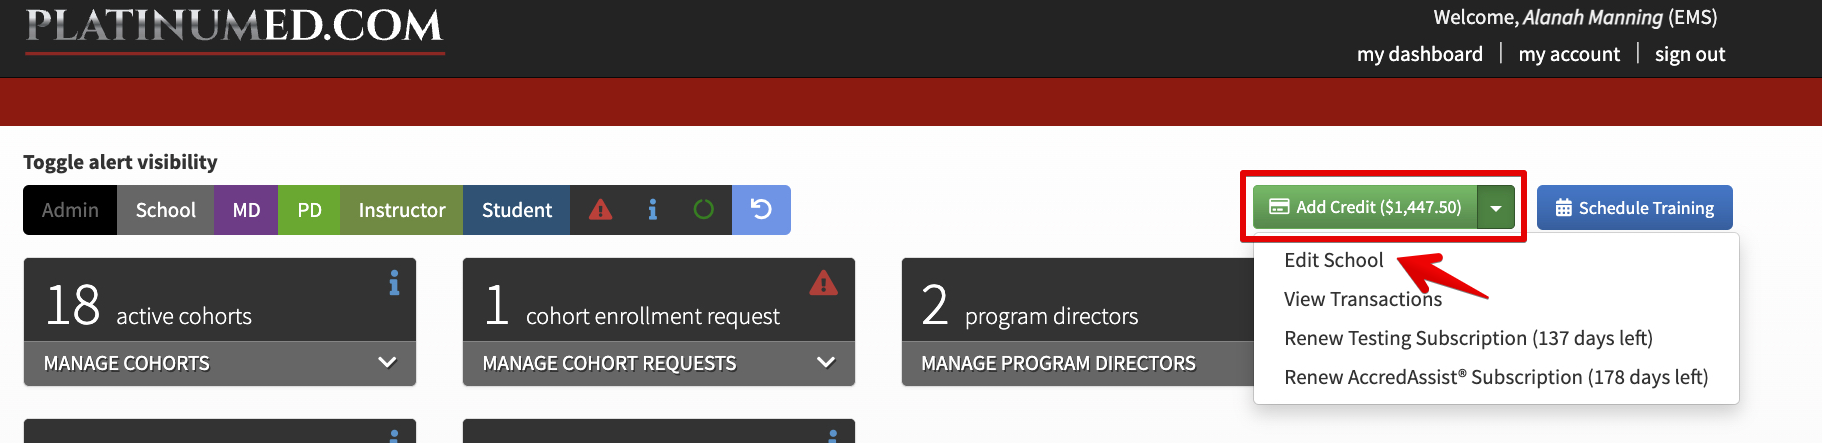Toggle PD alert visibility
This screenshot has width=1822, height=443.
(x=309, y=210)
